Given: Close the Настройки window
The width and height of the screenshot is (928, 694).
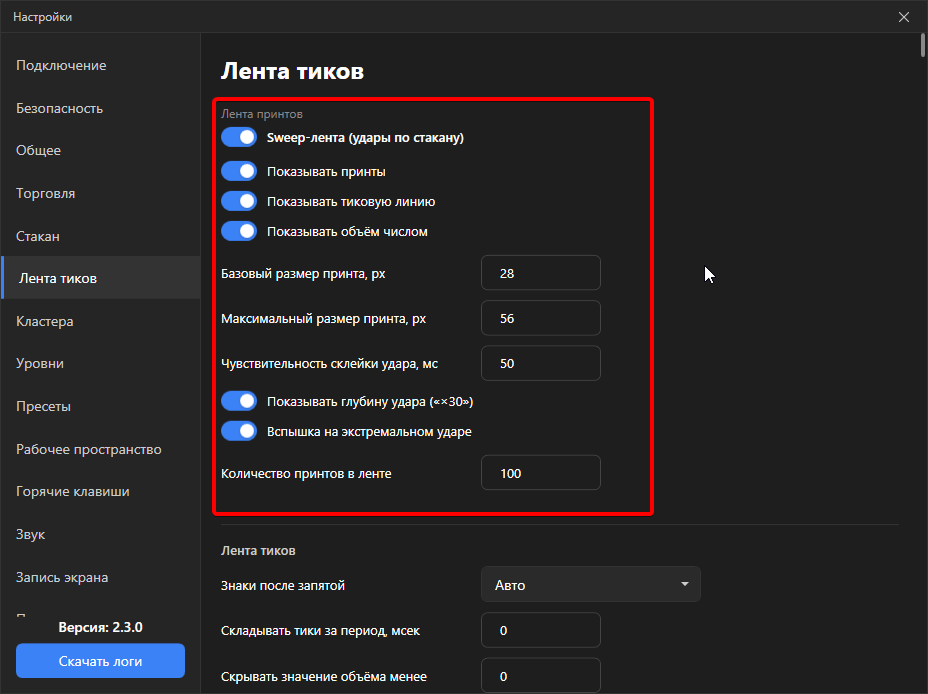Looking at the screenshot, I should point(904,17).
